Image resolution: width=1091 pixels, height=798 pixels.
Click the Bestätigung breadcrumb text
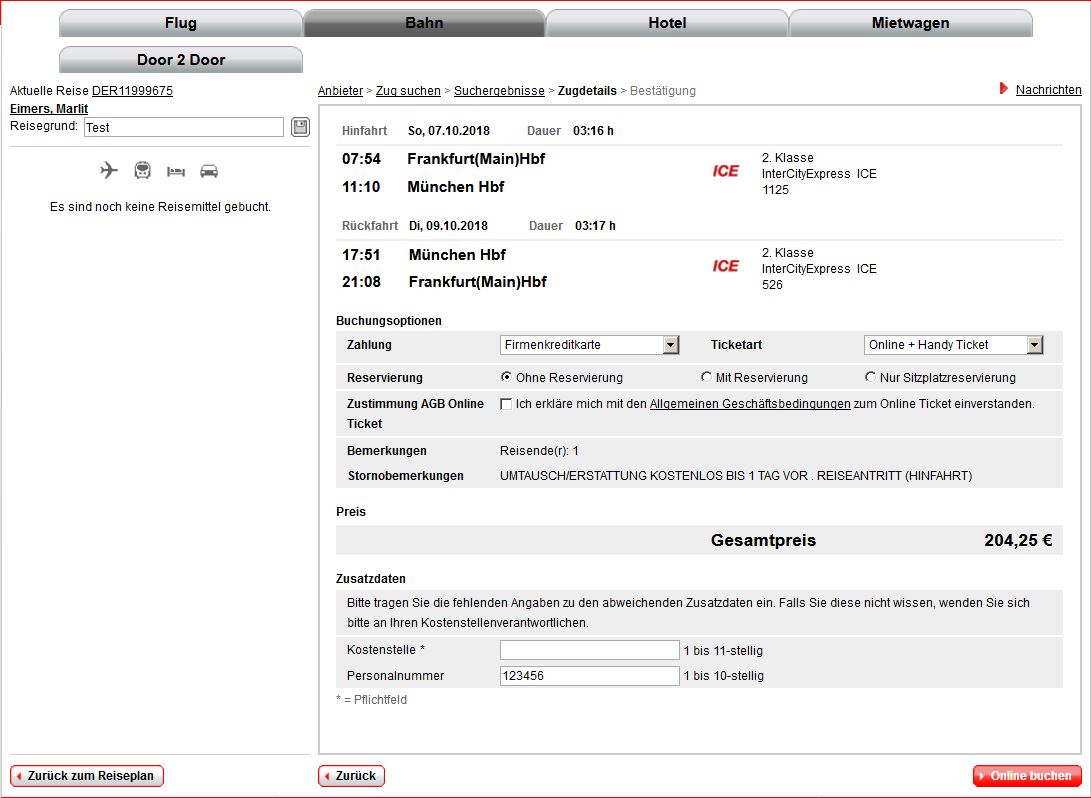[662, 90]
